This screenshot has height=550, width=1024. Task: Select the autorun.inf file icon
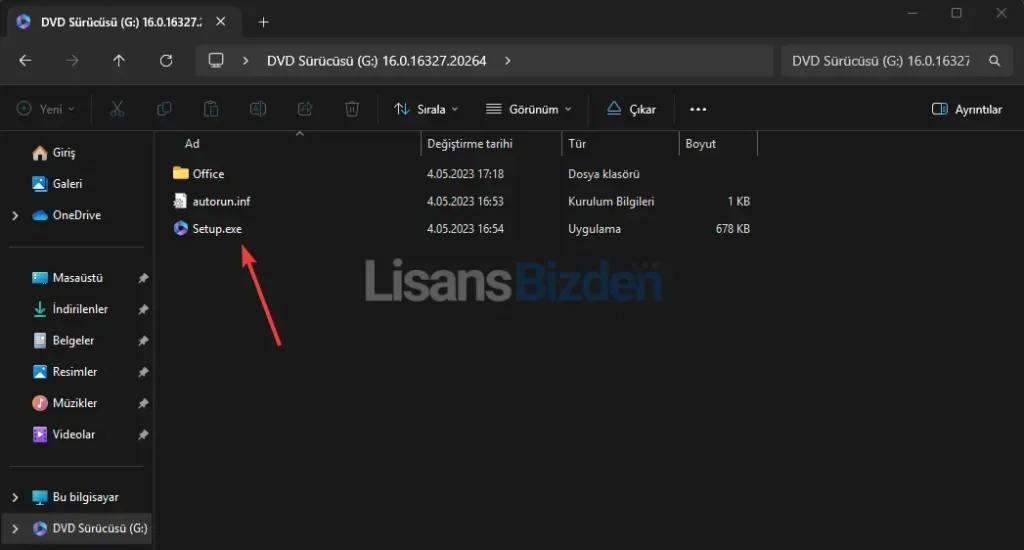[180, 201]
